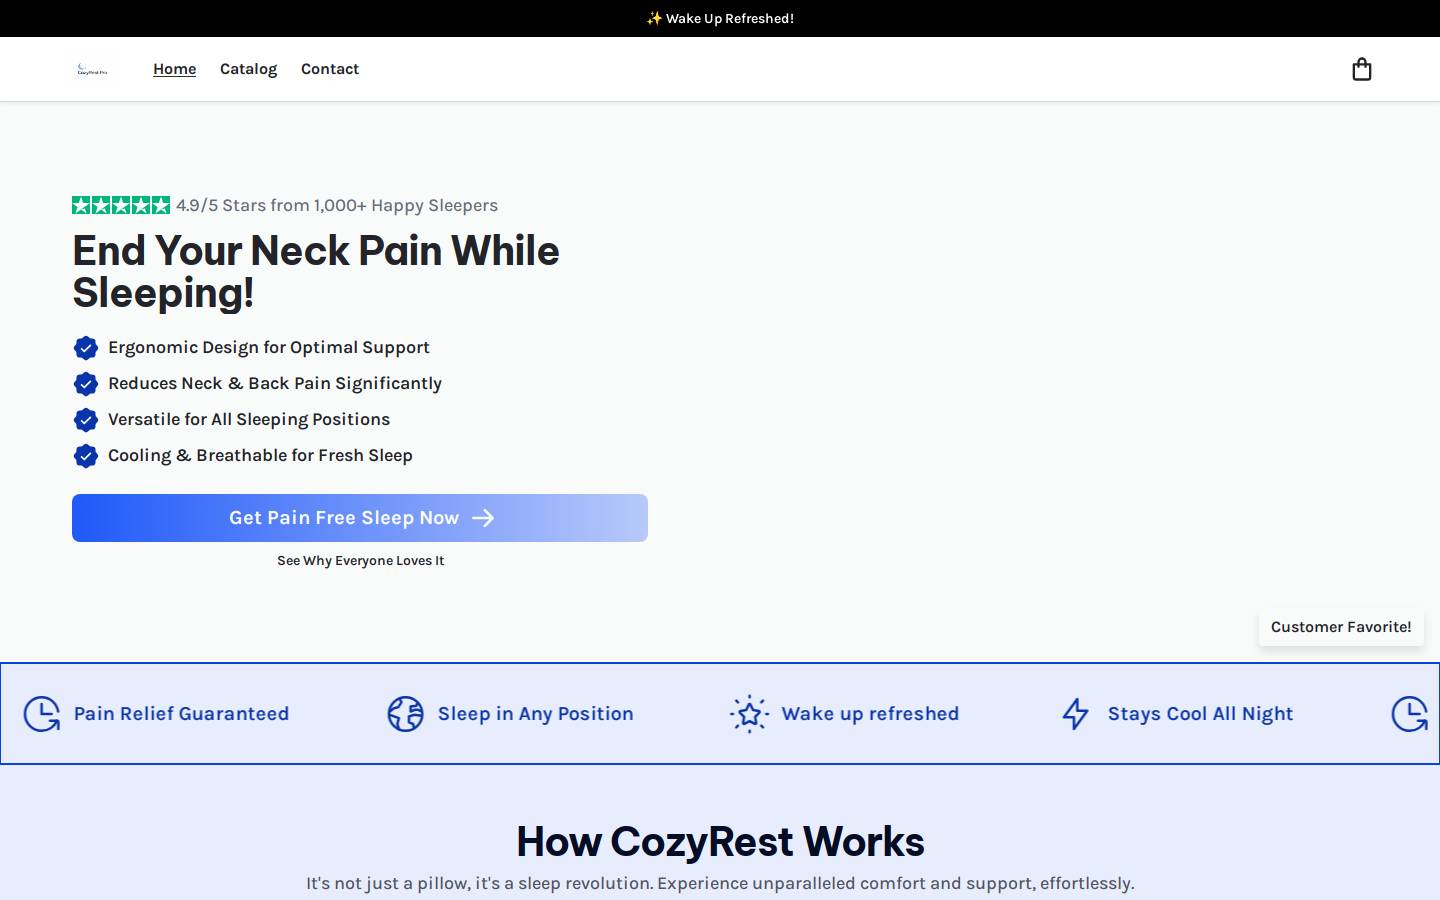
Task: Click checkmark badge beside Versatile for All Sleeping
Action: 86,419
